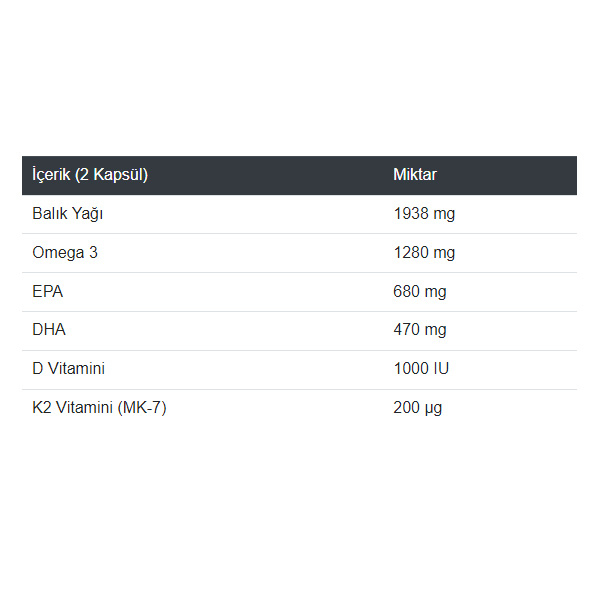Click the 200 µg value
The height and width of the screenshot is (600, 600).
pos(417,408)
